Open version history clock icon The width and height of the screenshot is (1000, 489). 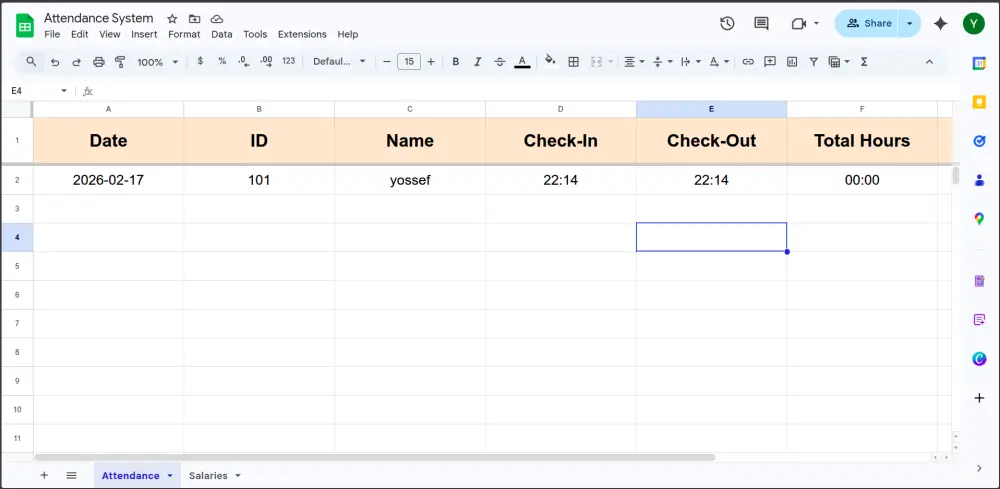727,24
